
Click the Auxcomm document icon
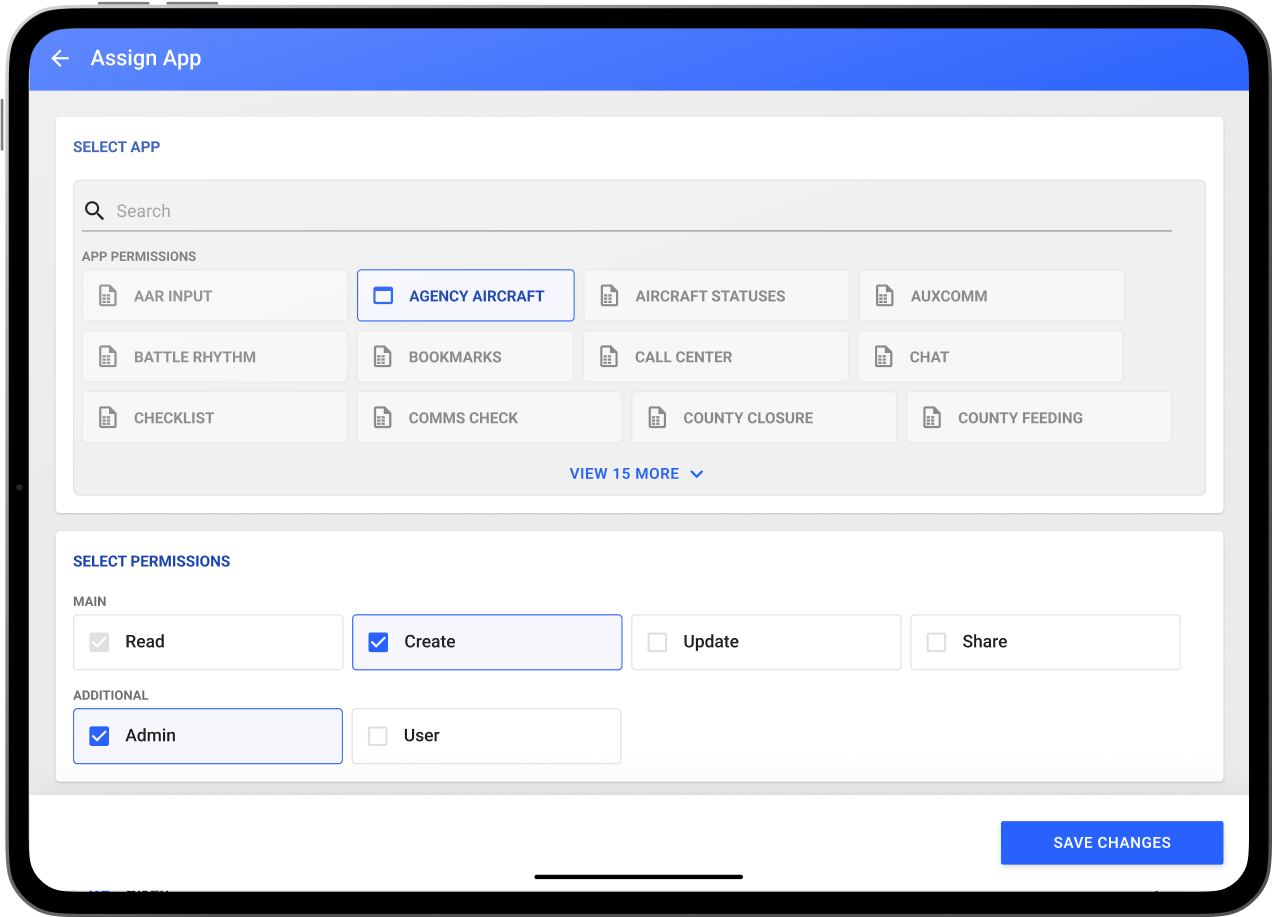tap(884, 296)
